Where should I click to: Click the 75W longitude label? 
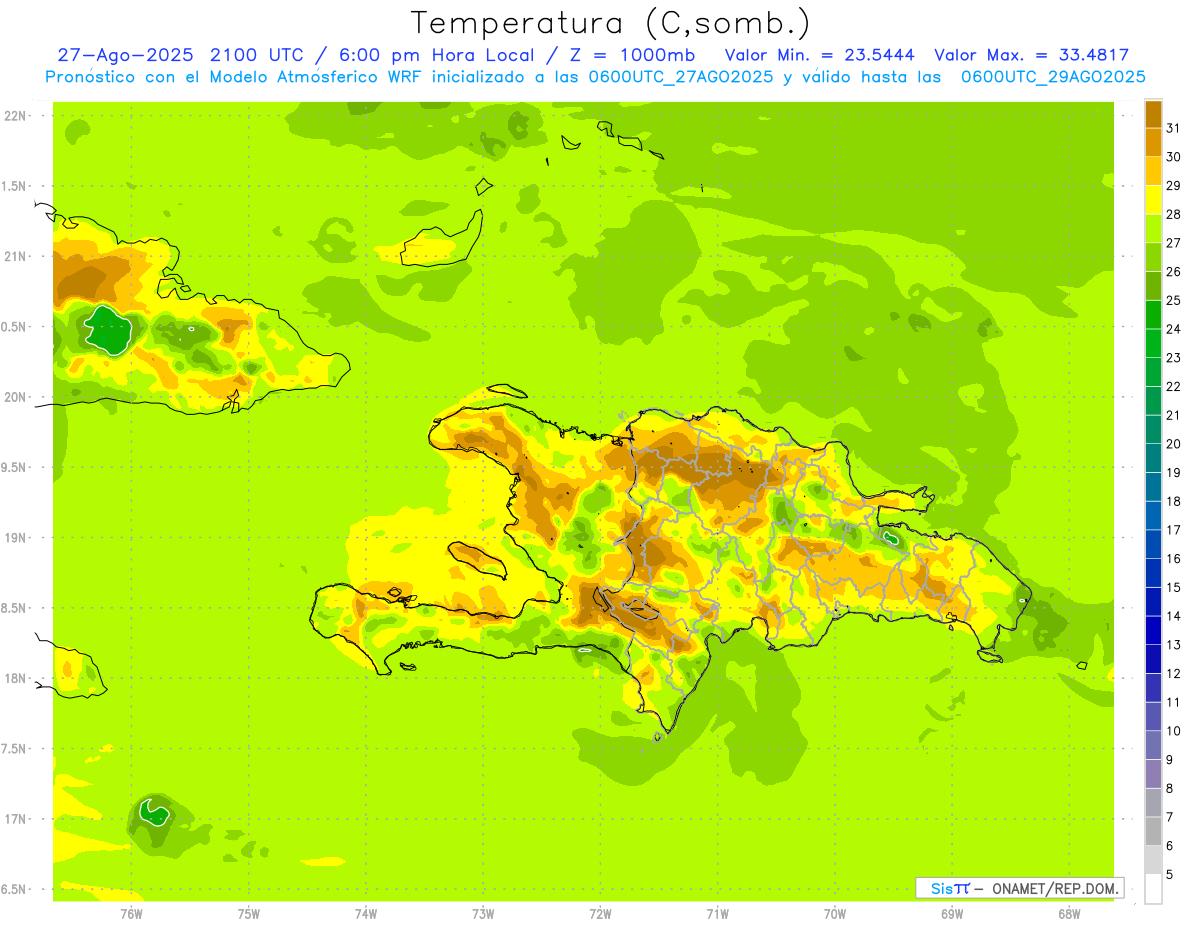point(248,913)
